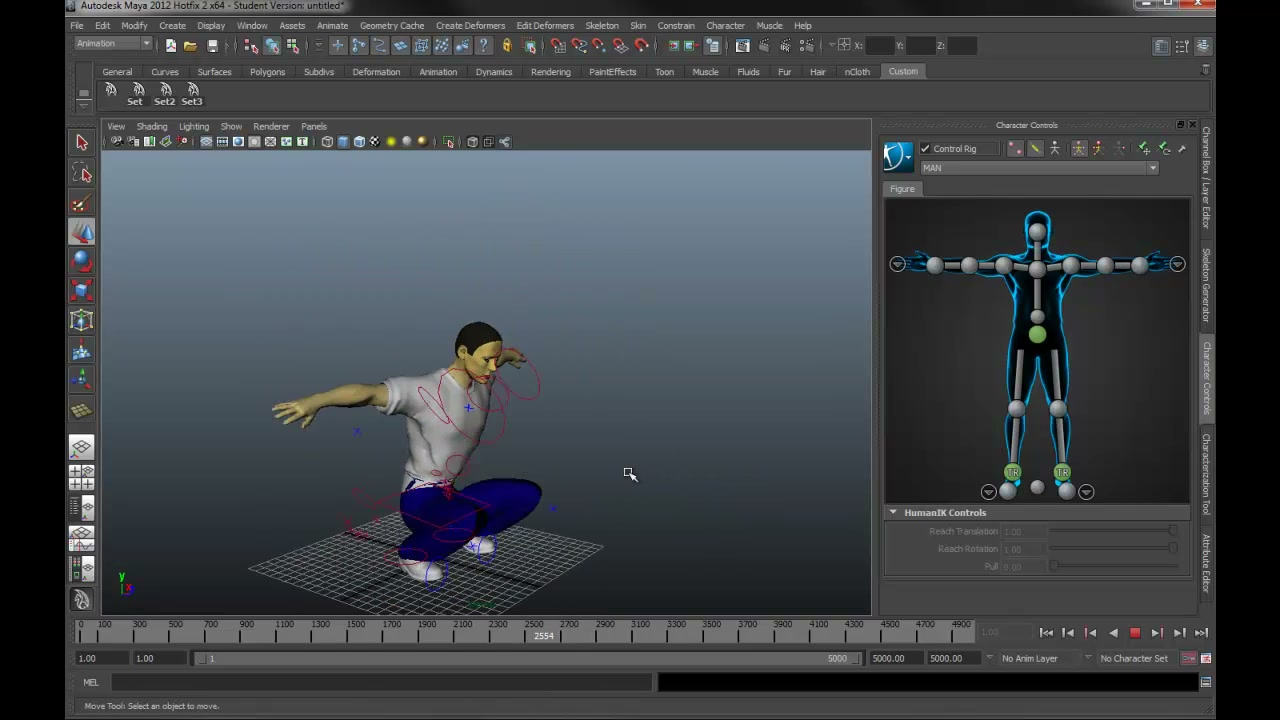Switch to single perspective view layout
The width and height of the screenshot is (1280, 720).
tap(82, 448)
